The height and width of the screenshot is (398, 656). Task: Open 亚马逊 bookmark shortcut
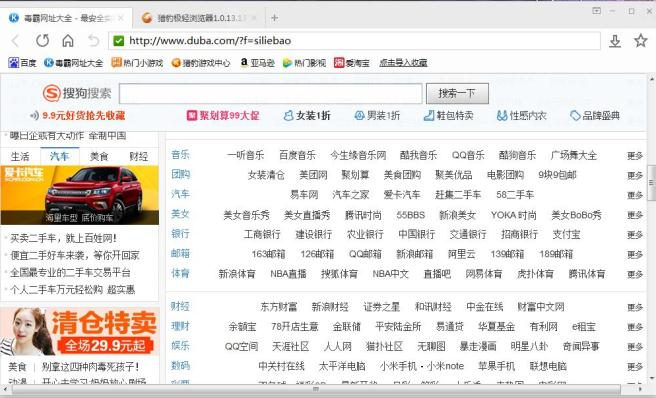tap(257, 63)
